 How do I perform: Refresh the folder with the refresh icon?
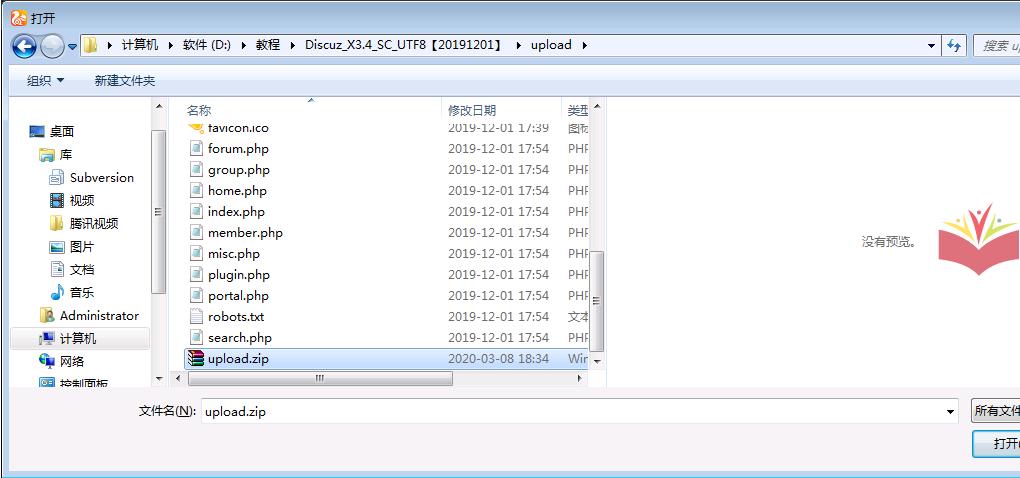click(954, 46)
